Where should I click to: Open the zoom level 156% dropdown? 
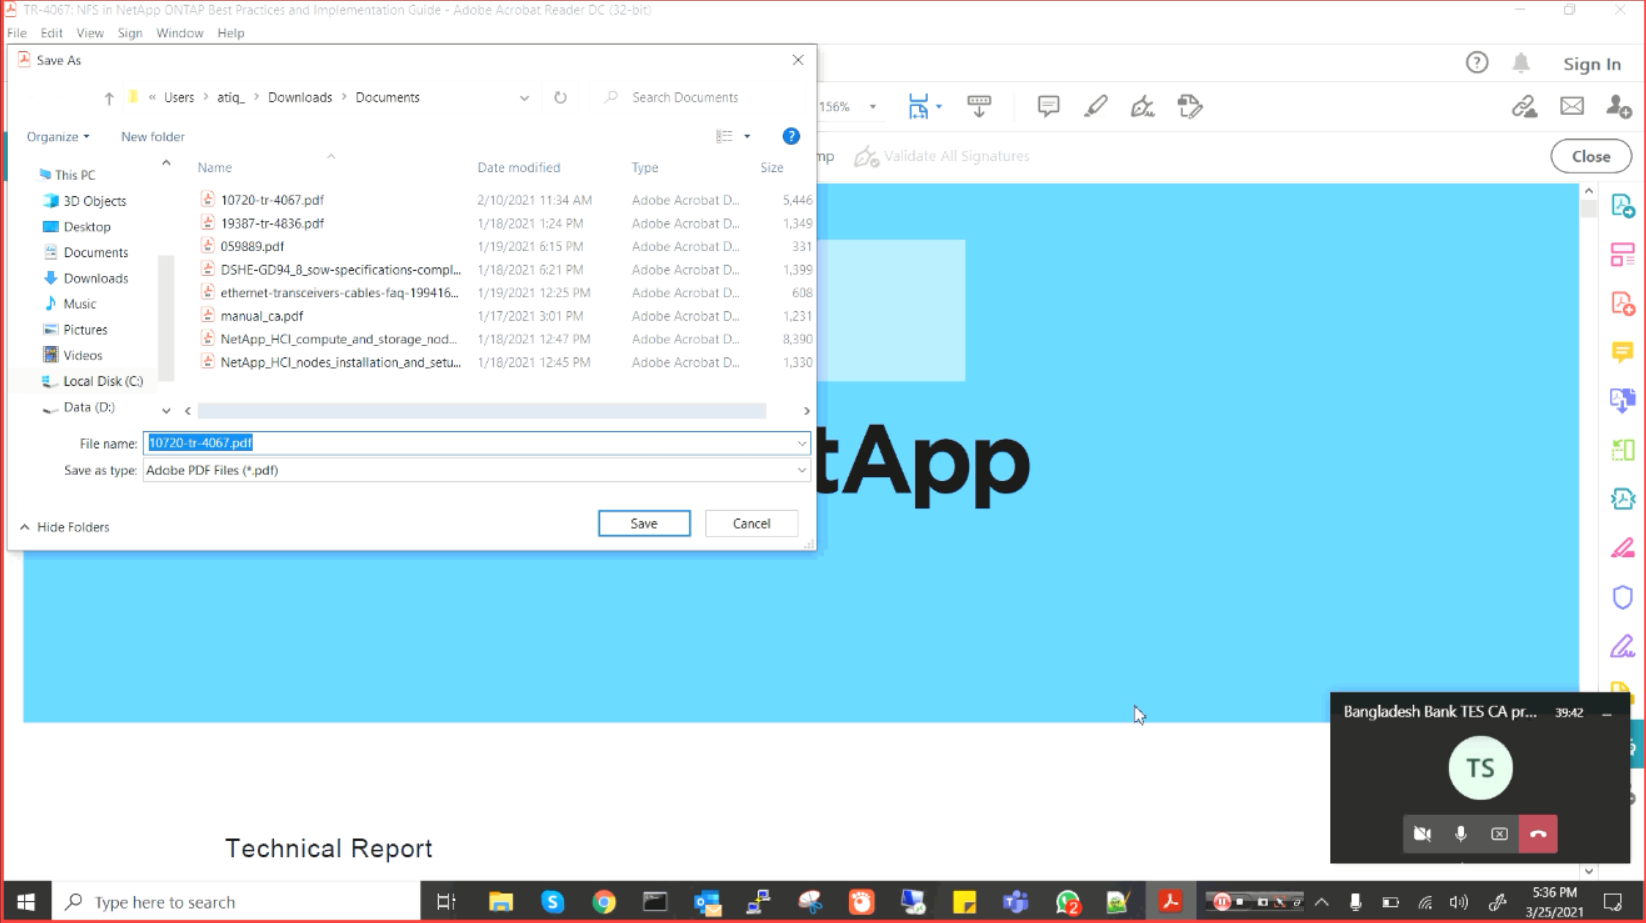point(872,106)
